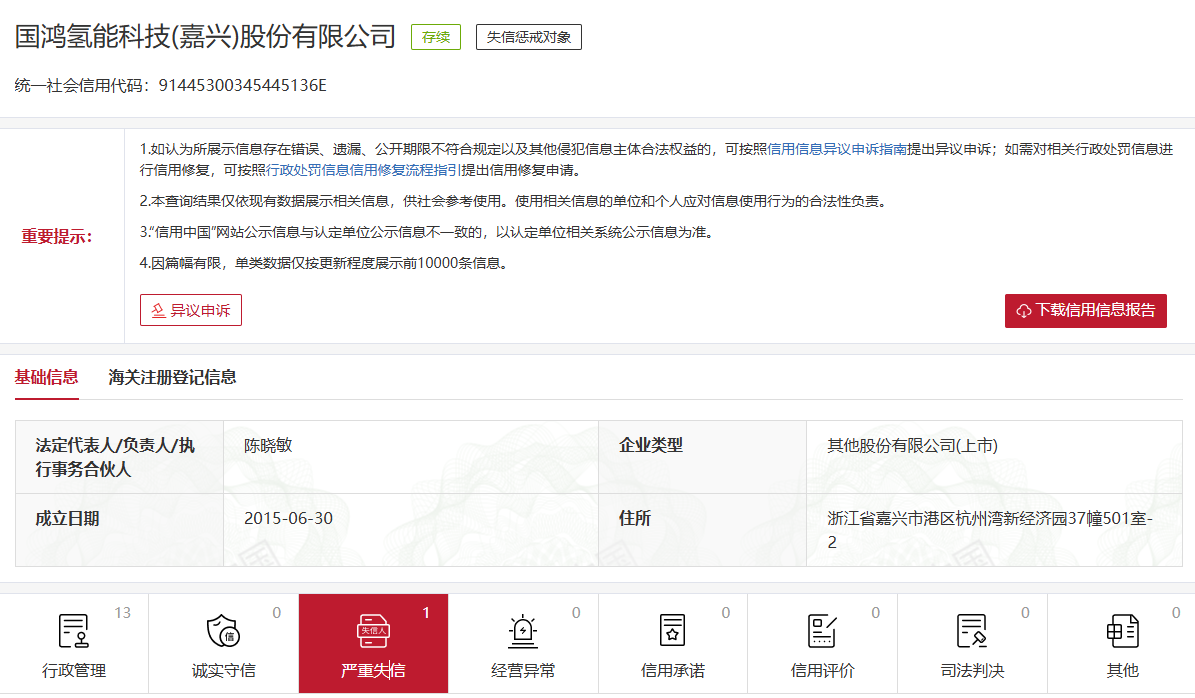Switch to the 基础信息 tab
The height and width of the screenshot is (698, 1195).
tap(46, 377)
